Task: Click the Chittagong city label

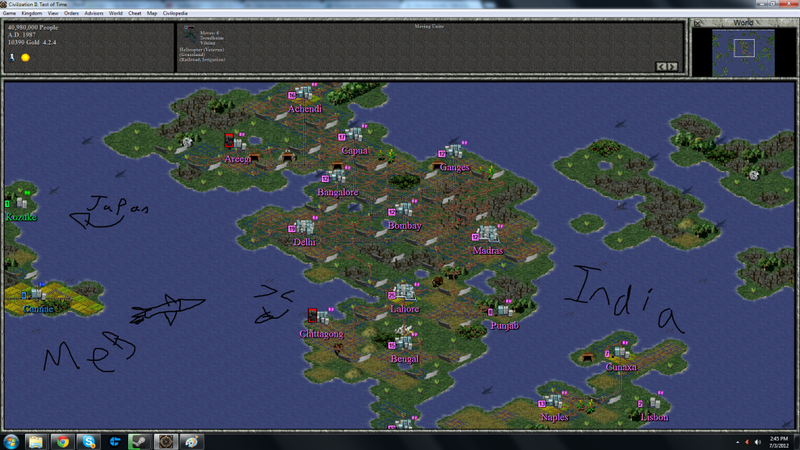Action: 321,334
